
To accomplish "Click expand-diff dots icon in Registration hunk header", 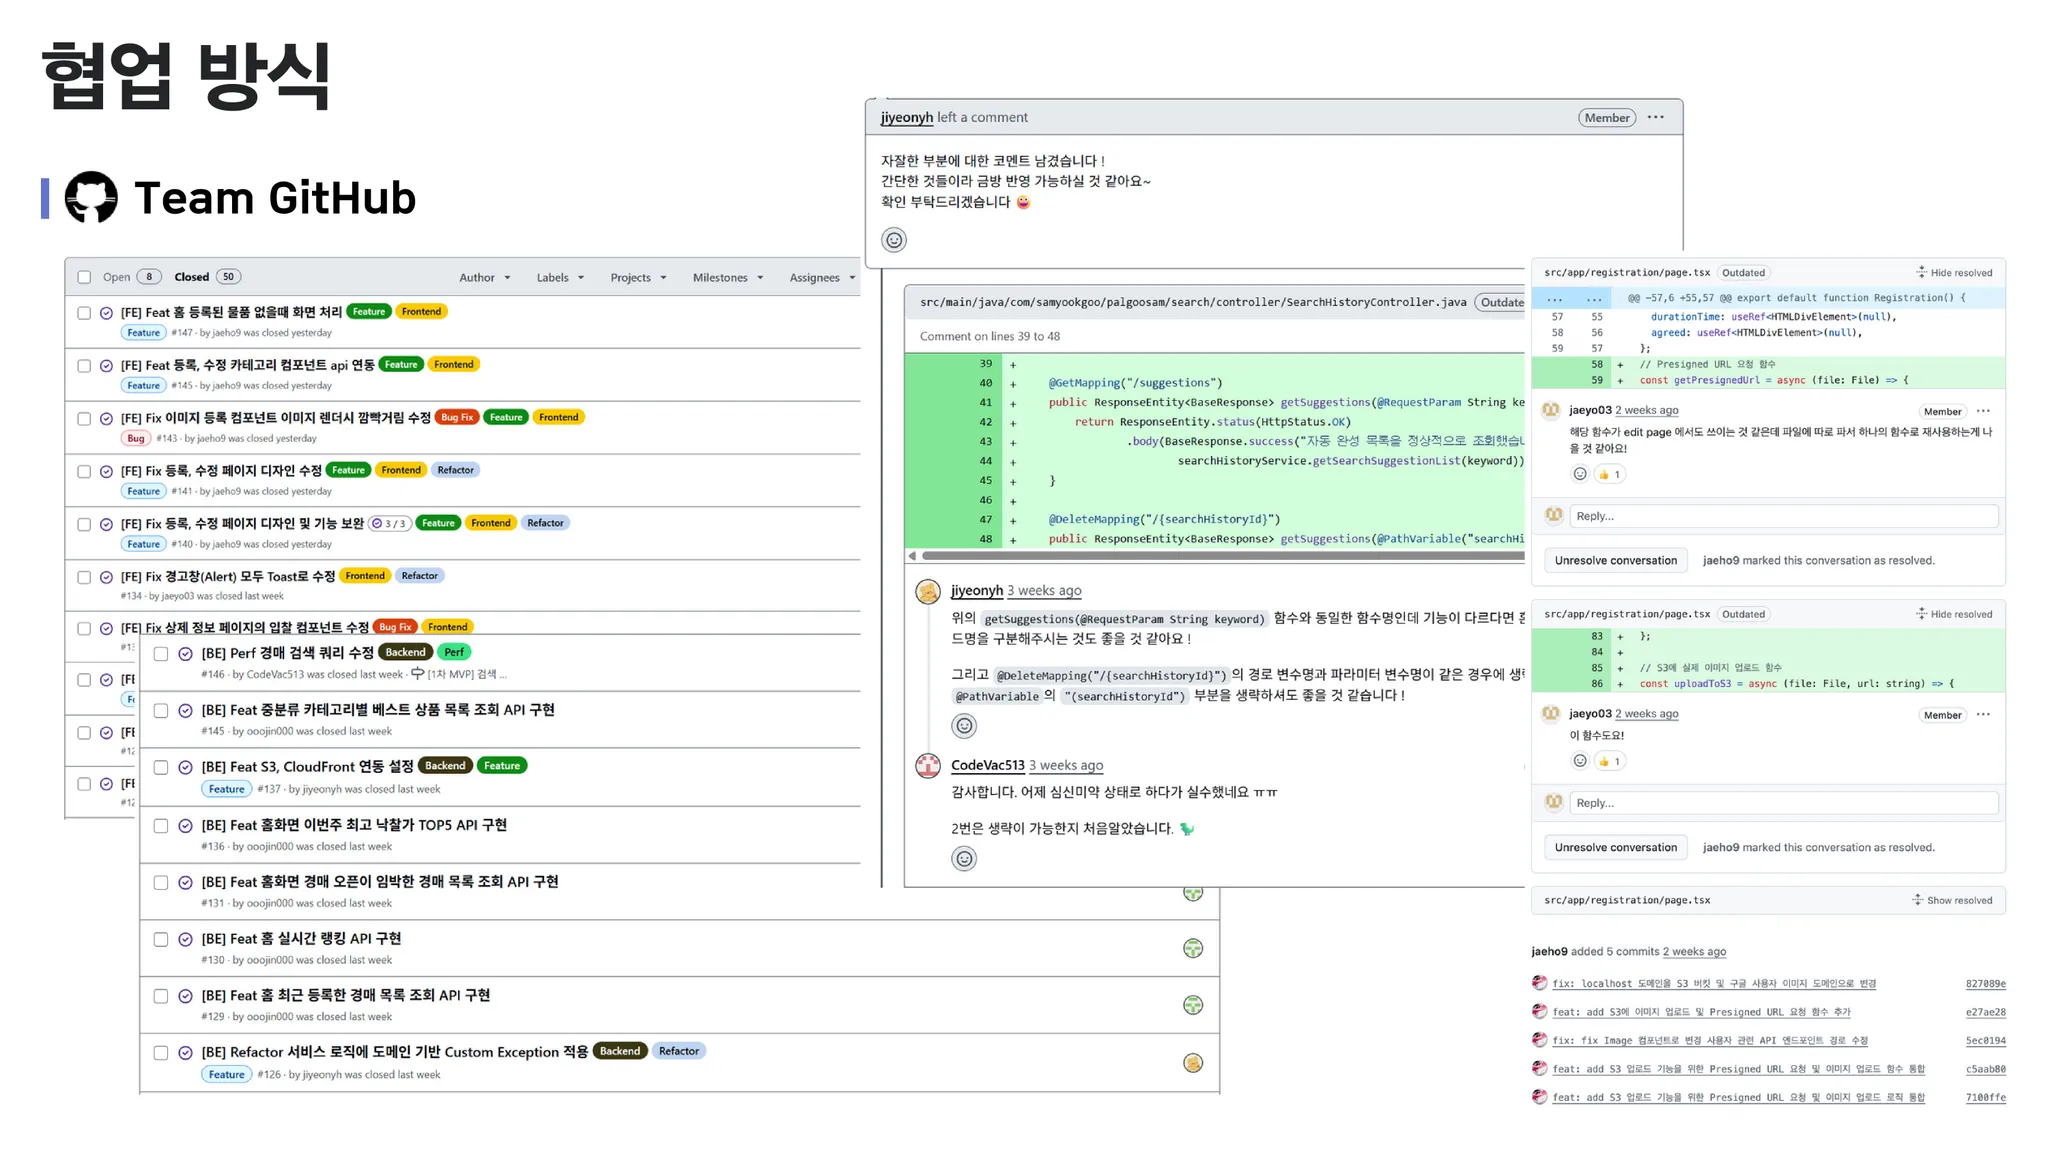I will coord(1555,298).
